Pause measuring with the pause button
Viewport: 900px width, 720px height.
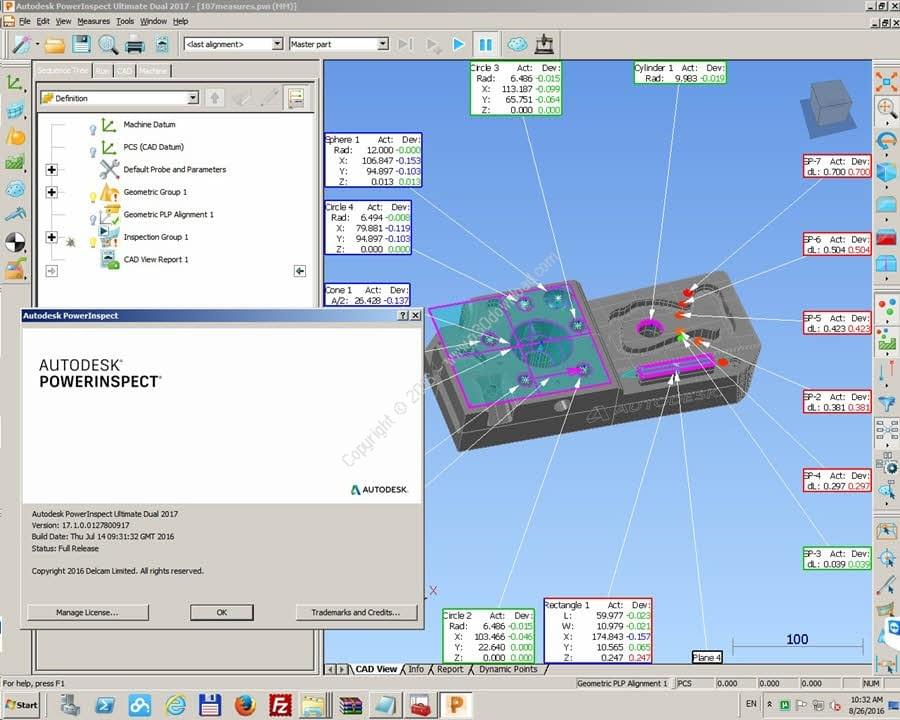pyautogui.click(x=485, y=44)
